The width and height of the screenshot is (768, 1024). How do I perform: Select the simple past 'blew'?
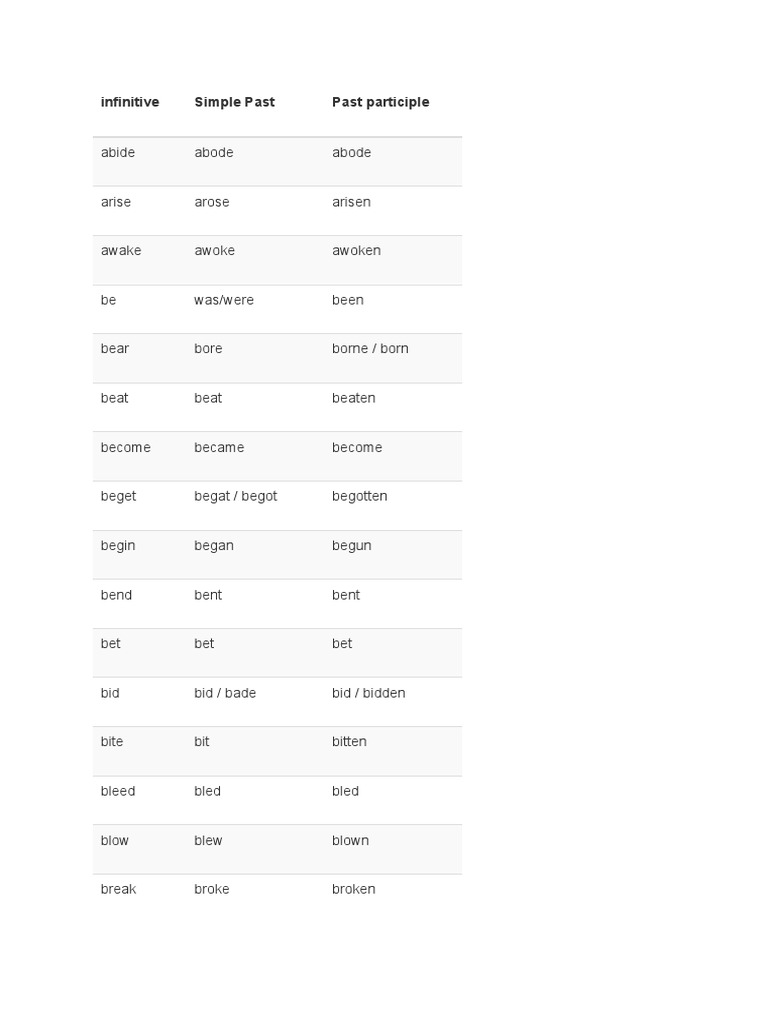pos(208,841)
